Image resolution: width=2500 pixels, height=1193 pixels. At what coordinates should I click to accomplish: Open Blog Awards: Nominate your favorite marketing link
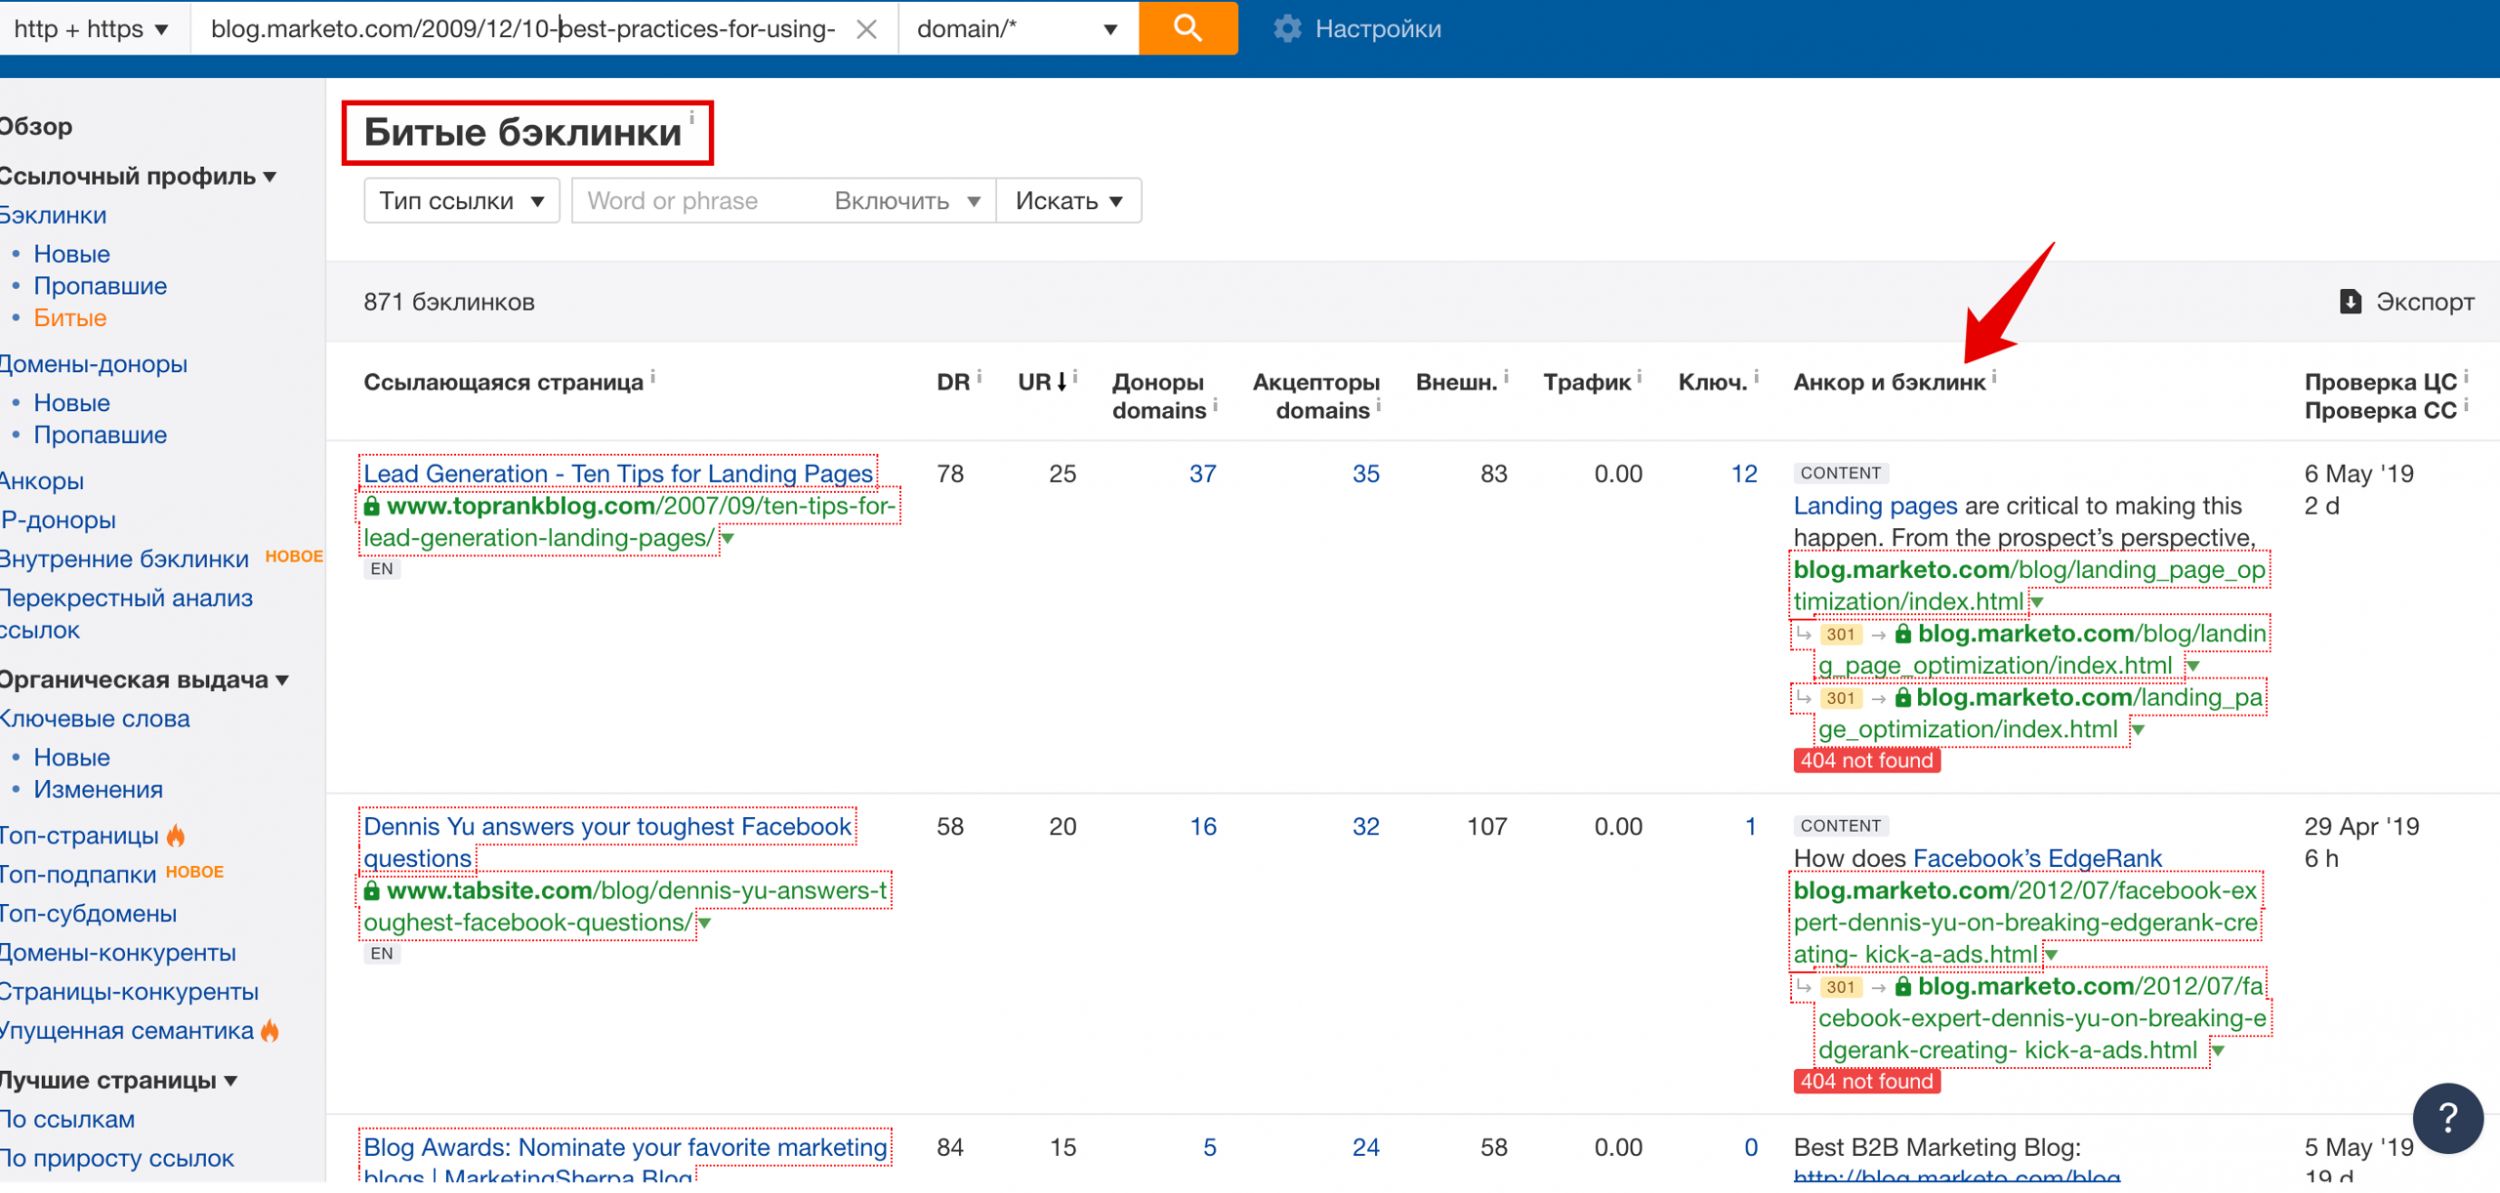(625, 1147)
